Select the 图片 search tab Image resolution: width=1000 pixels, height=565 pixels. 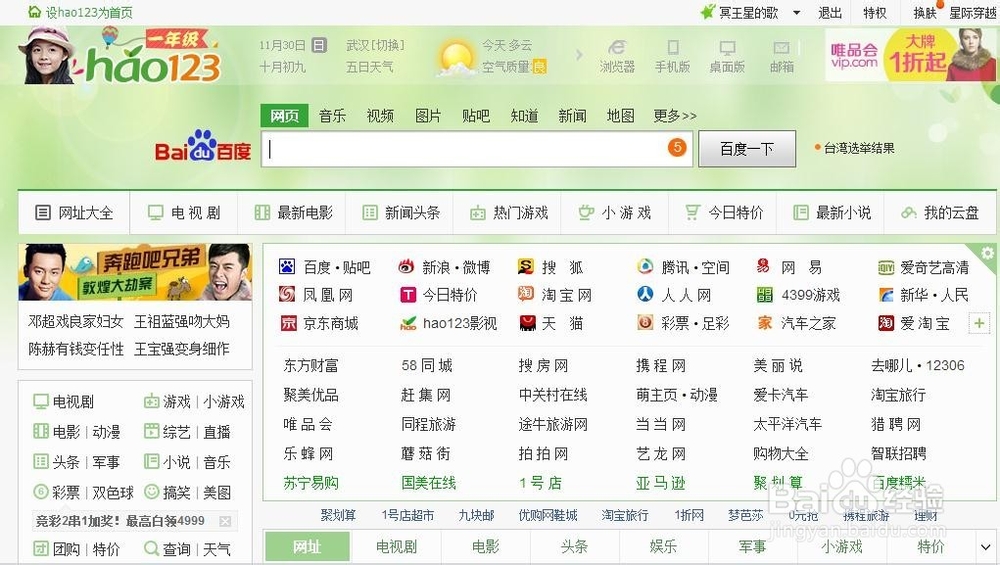[428, 115]
